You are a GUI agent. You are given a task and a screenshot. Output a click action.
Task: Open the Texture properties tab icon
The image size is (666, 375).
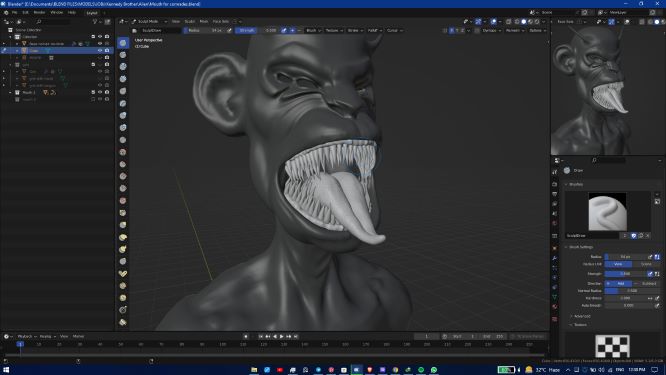tap(555, 319)
